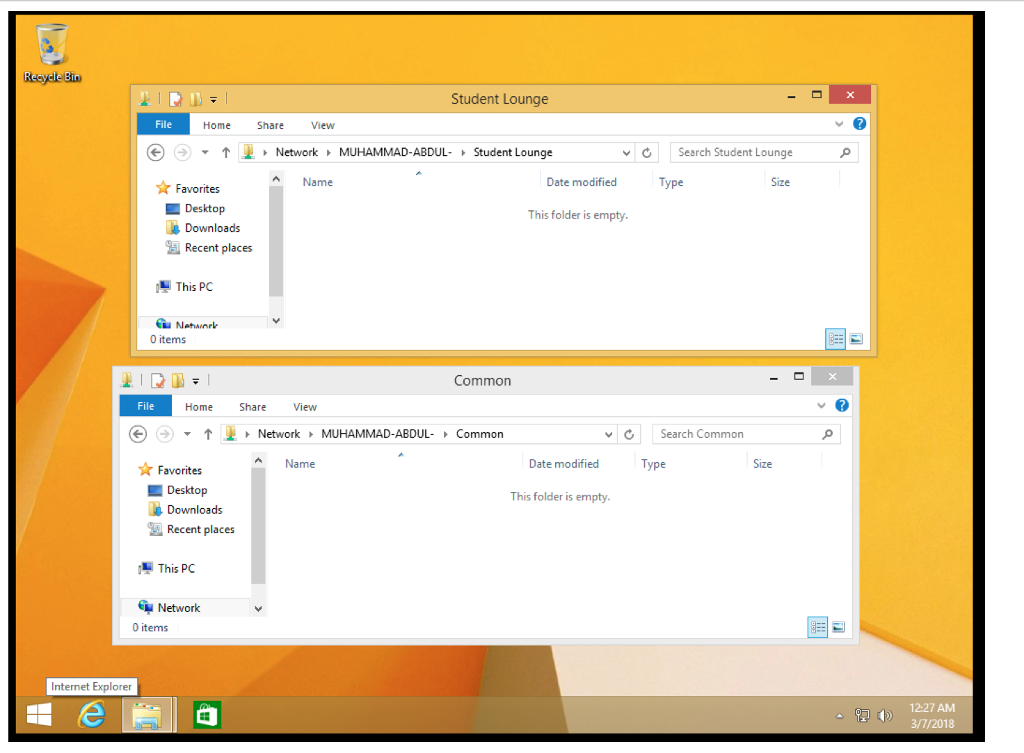Switch to large icons view in Common window

tap(839, 627)
